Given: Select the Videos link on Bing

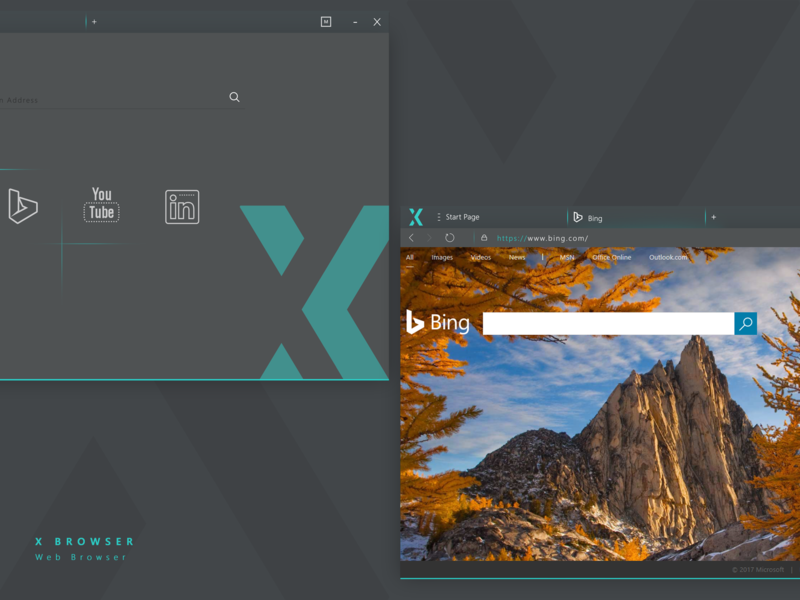Looking at the screenshot, I should point(482,257).
